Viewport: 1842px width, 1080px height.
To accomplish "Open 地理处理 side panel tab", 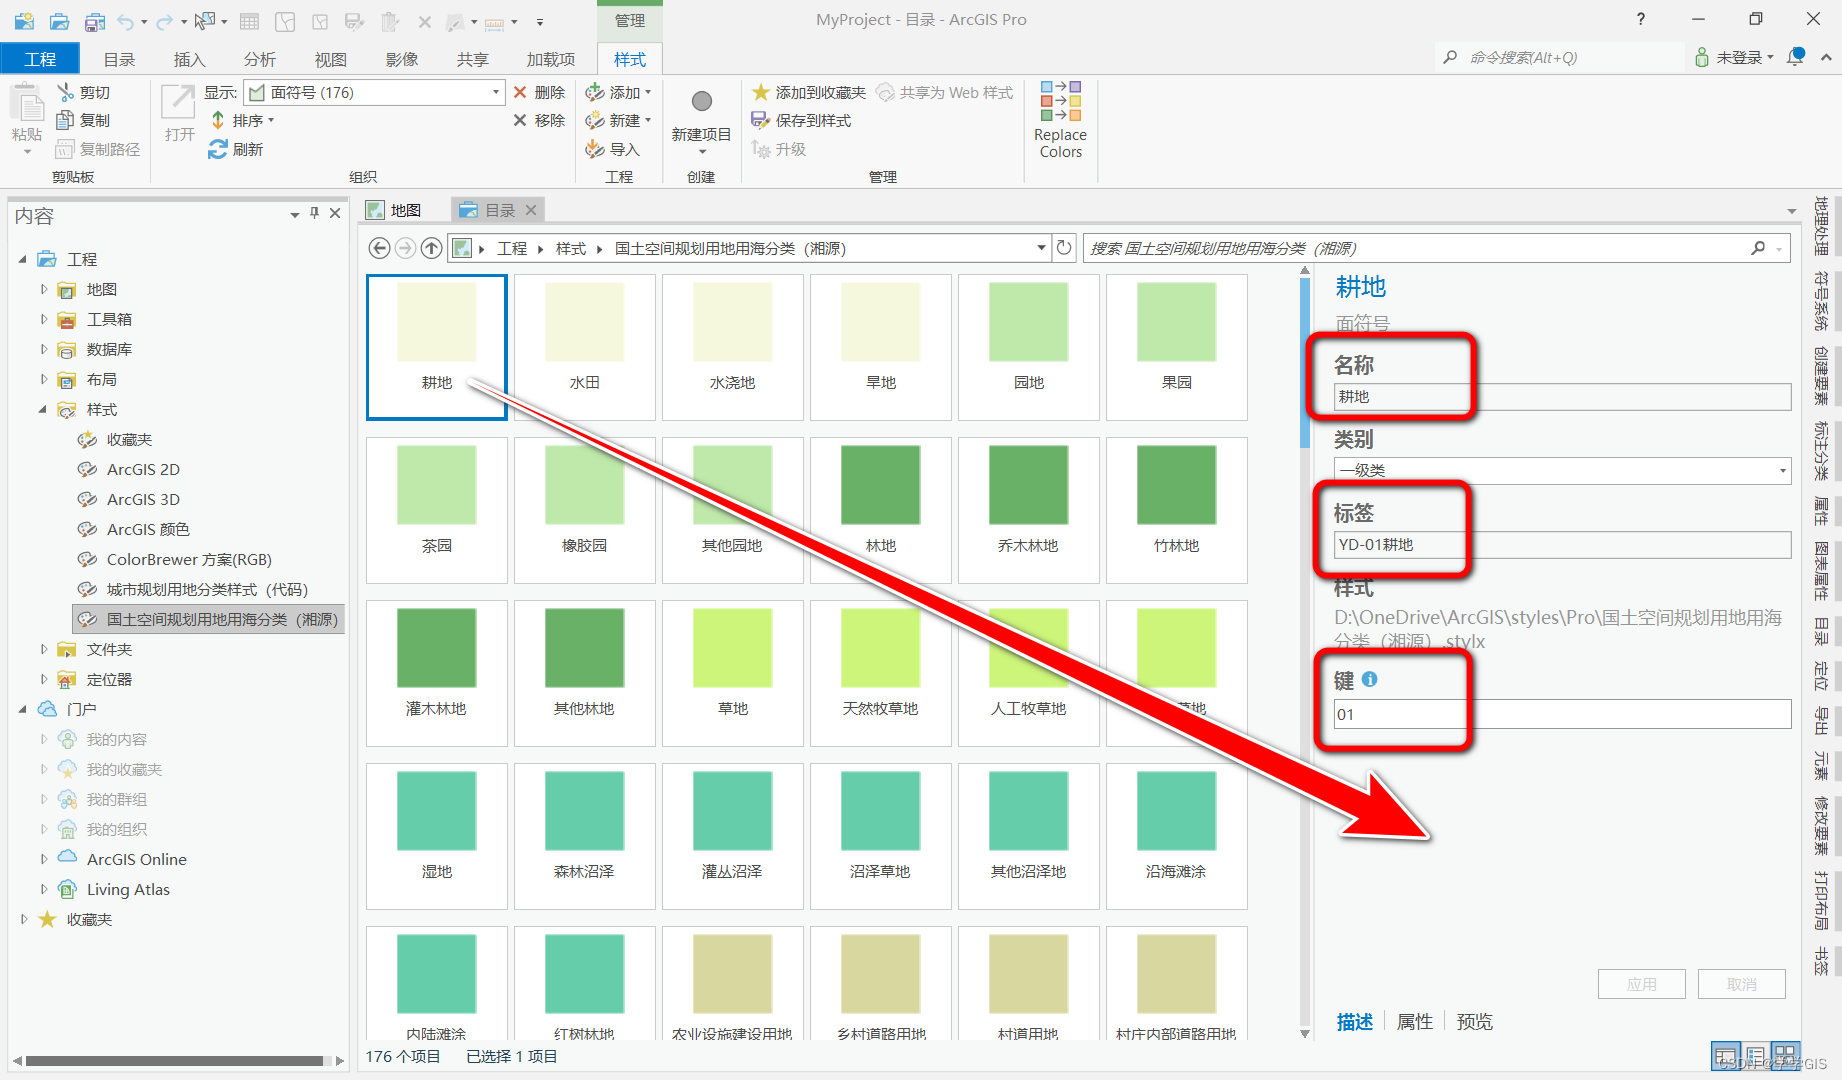I will coord(1821,226).
